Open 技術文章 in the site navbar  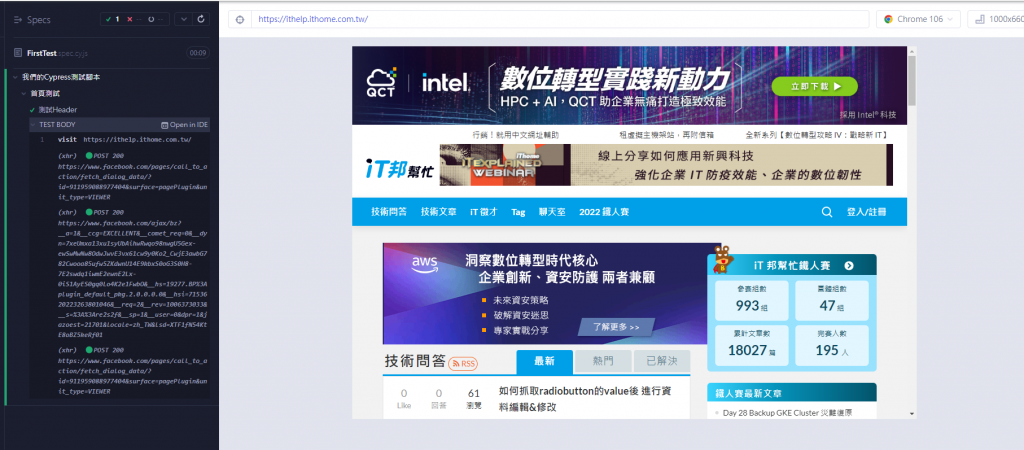[439, 212]
